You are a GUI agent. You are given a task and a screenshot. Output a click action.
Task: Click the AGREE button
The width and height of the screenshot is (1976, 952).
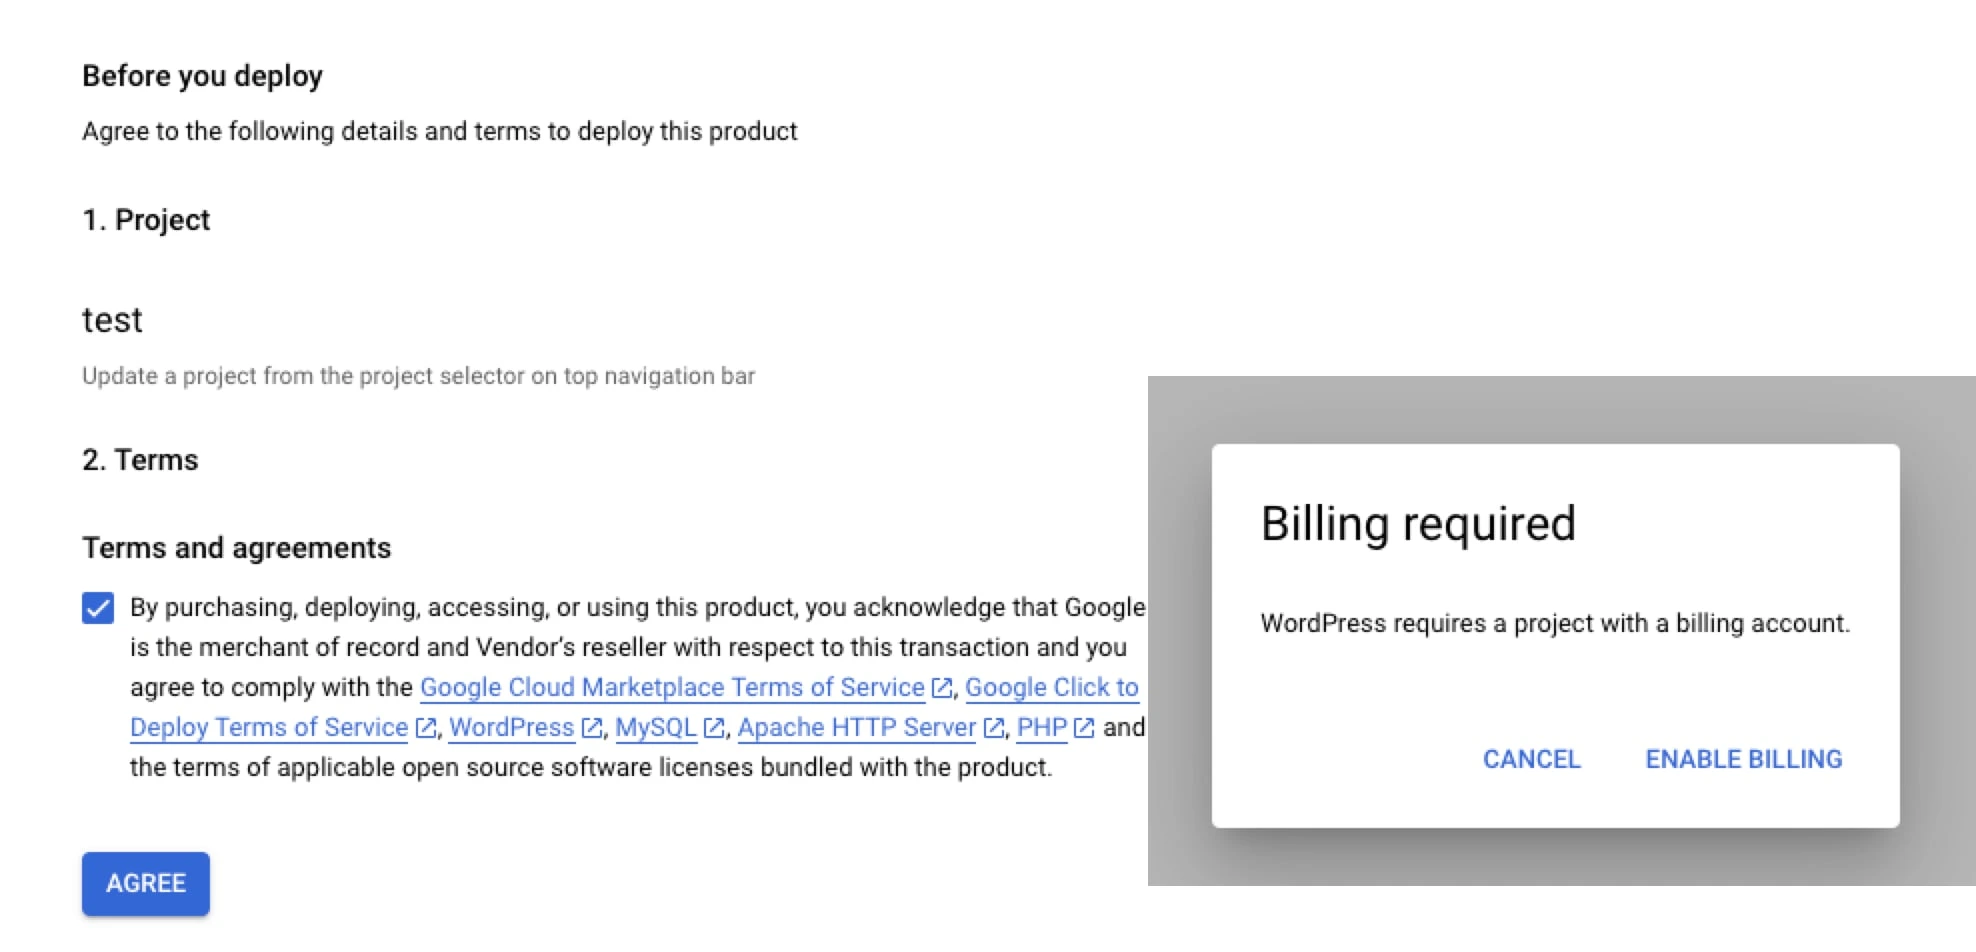(x=146, y=883)
